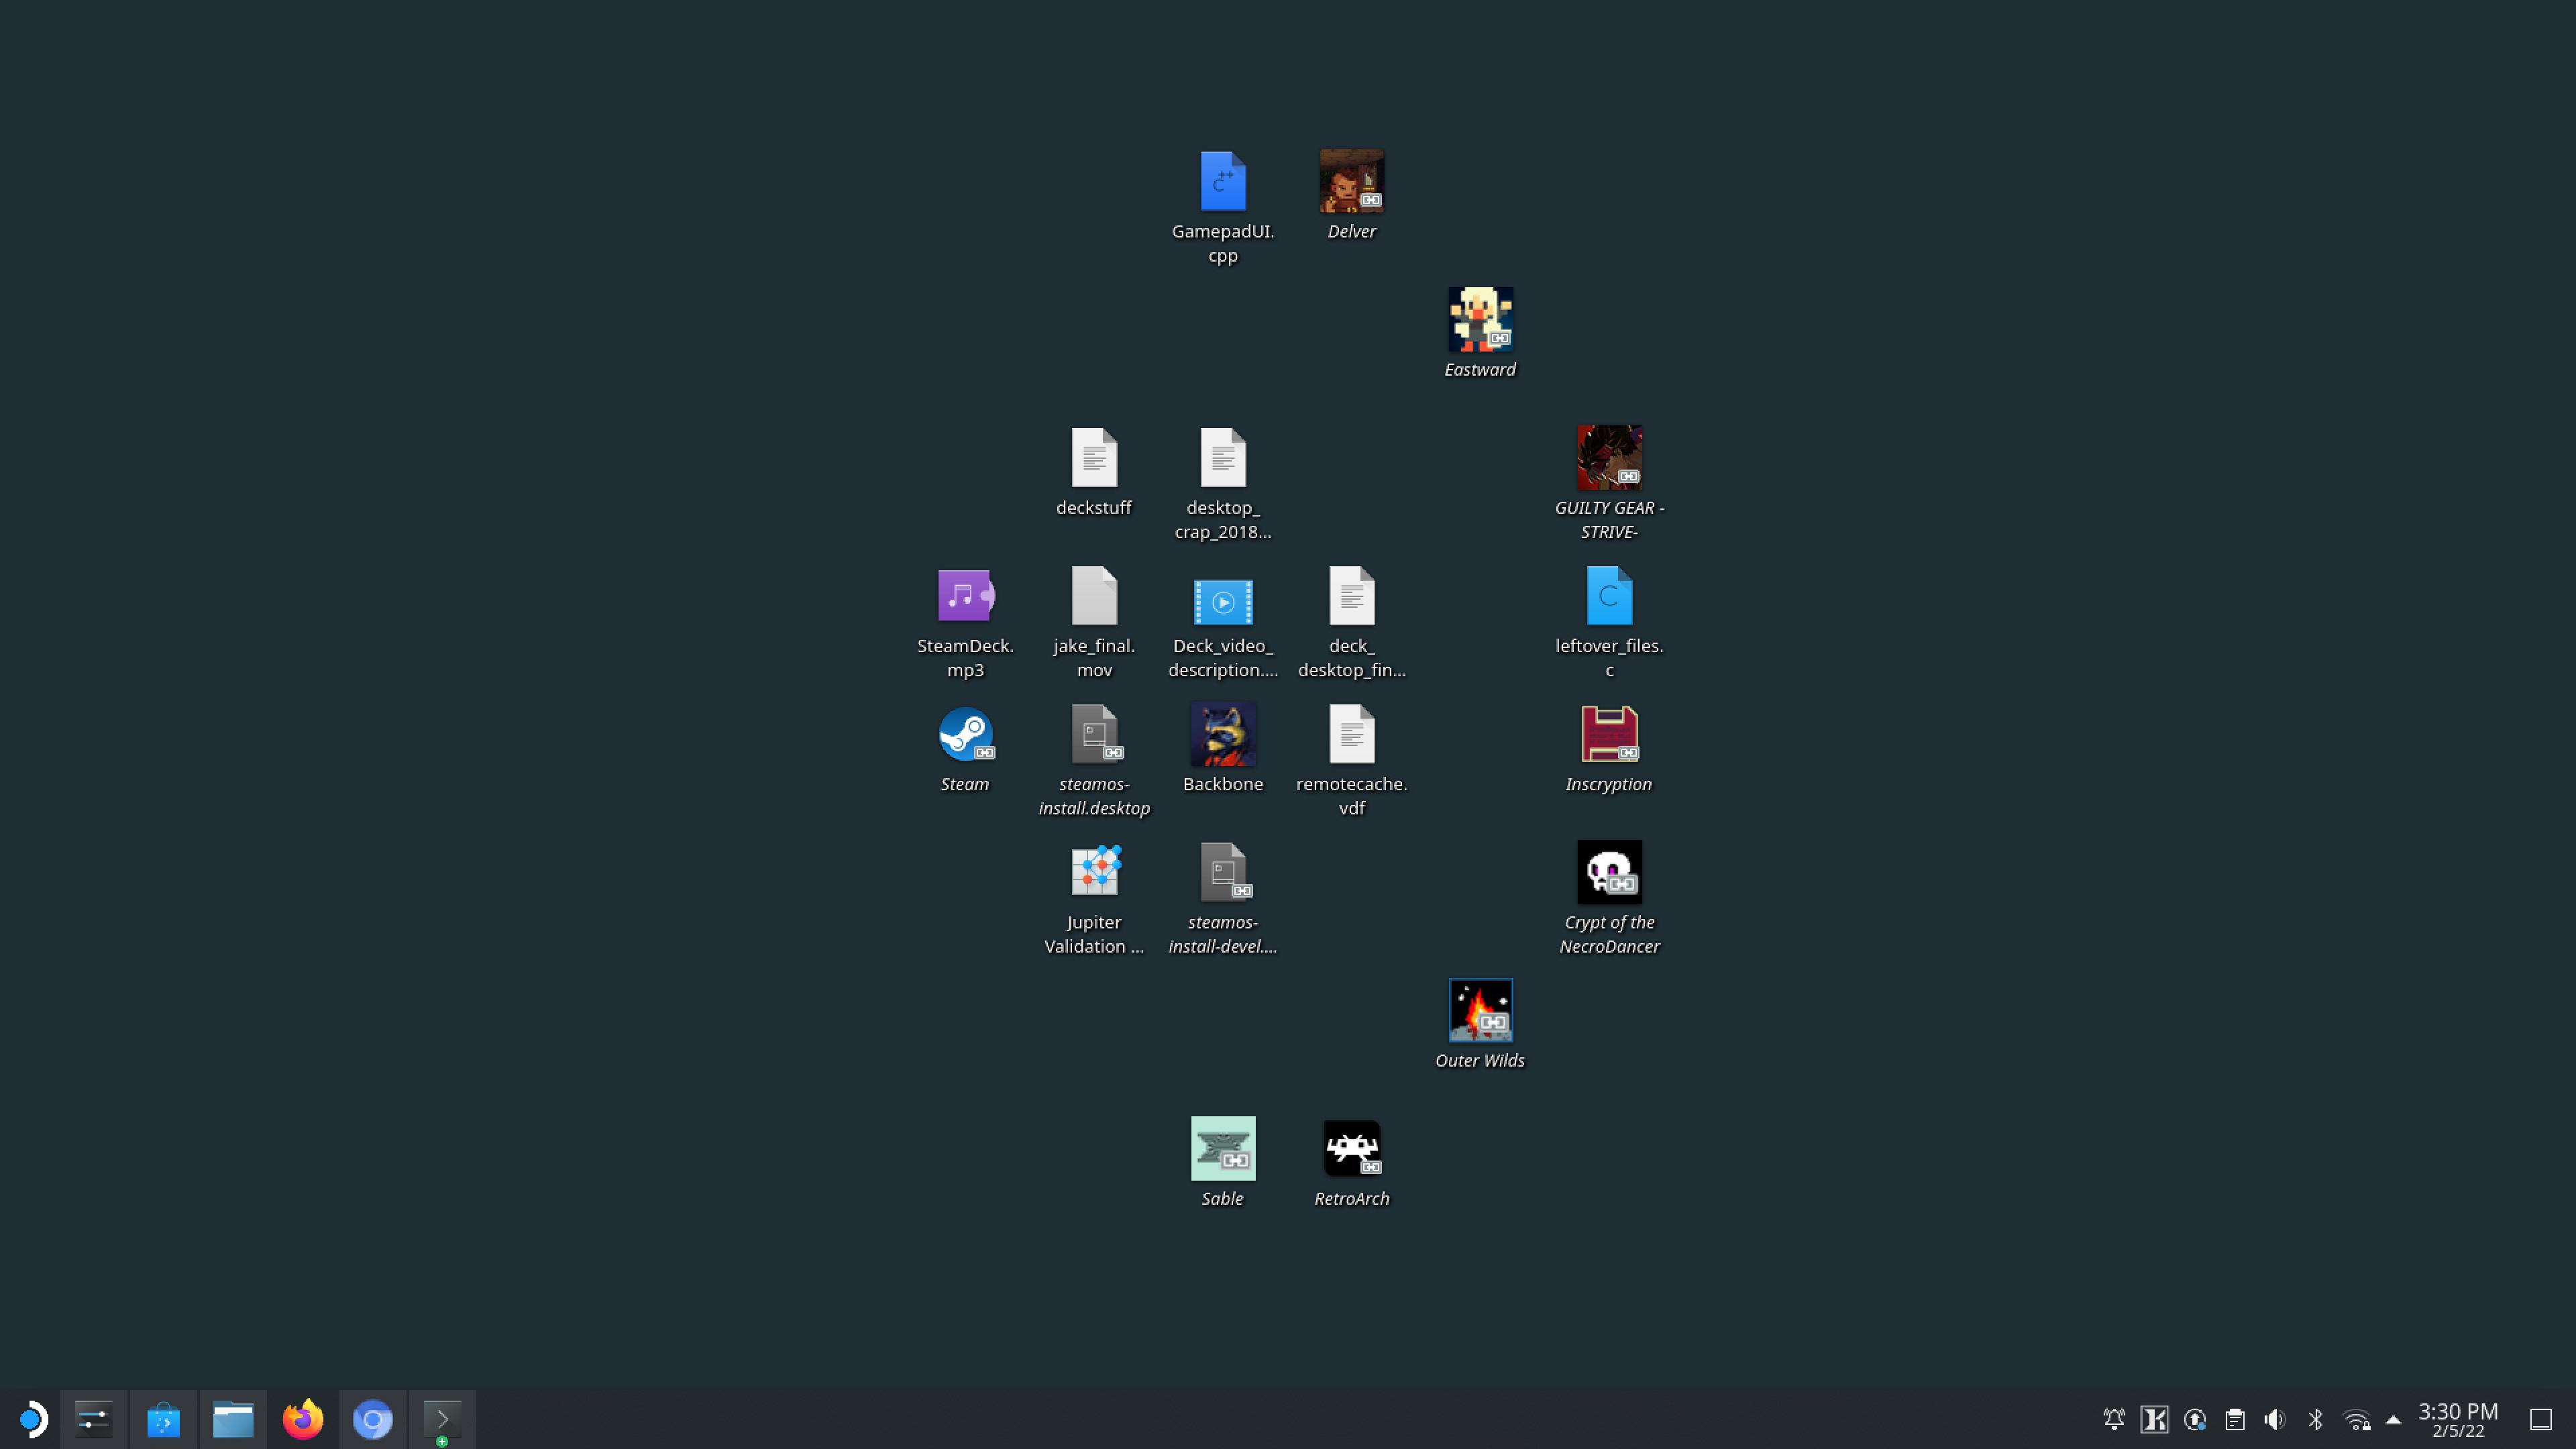
Task: Launch the RetroArch shortcut icon
Action: click(x=1352, y=1148)
